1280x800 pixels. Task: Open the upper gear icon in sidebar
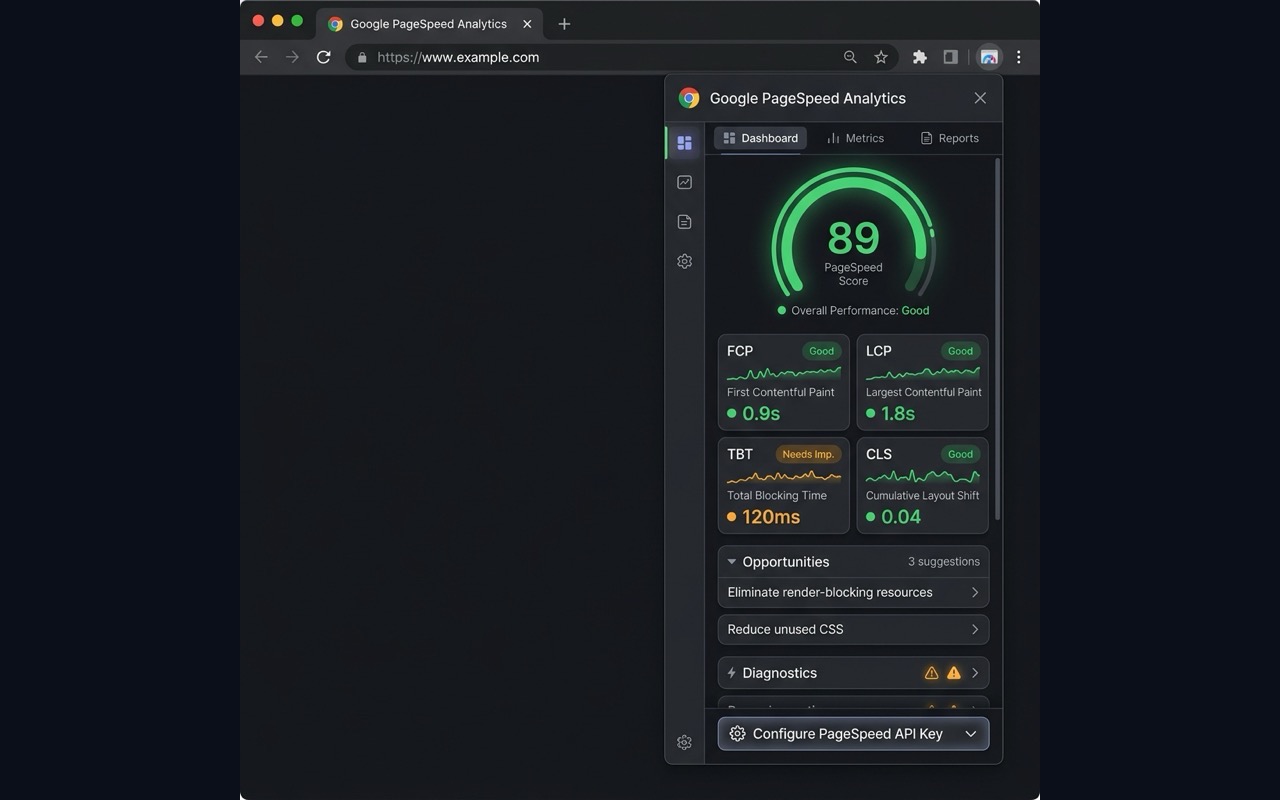(684, 261)
